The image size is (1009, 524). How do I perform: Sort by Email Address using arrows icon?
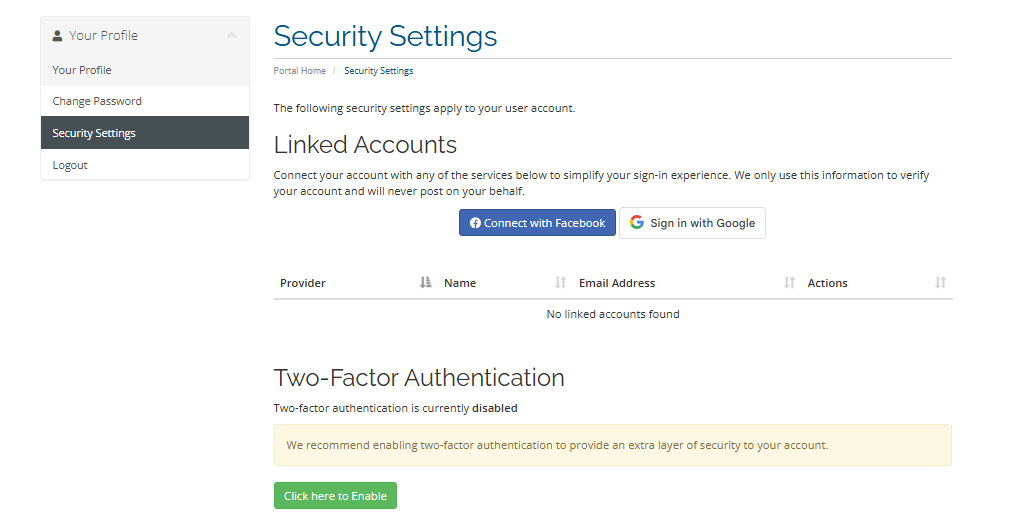click(790, 283)
